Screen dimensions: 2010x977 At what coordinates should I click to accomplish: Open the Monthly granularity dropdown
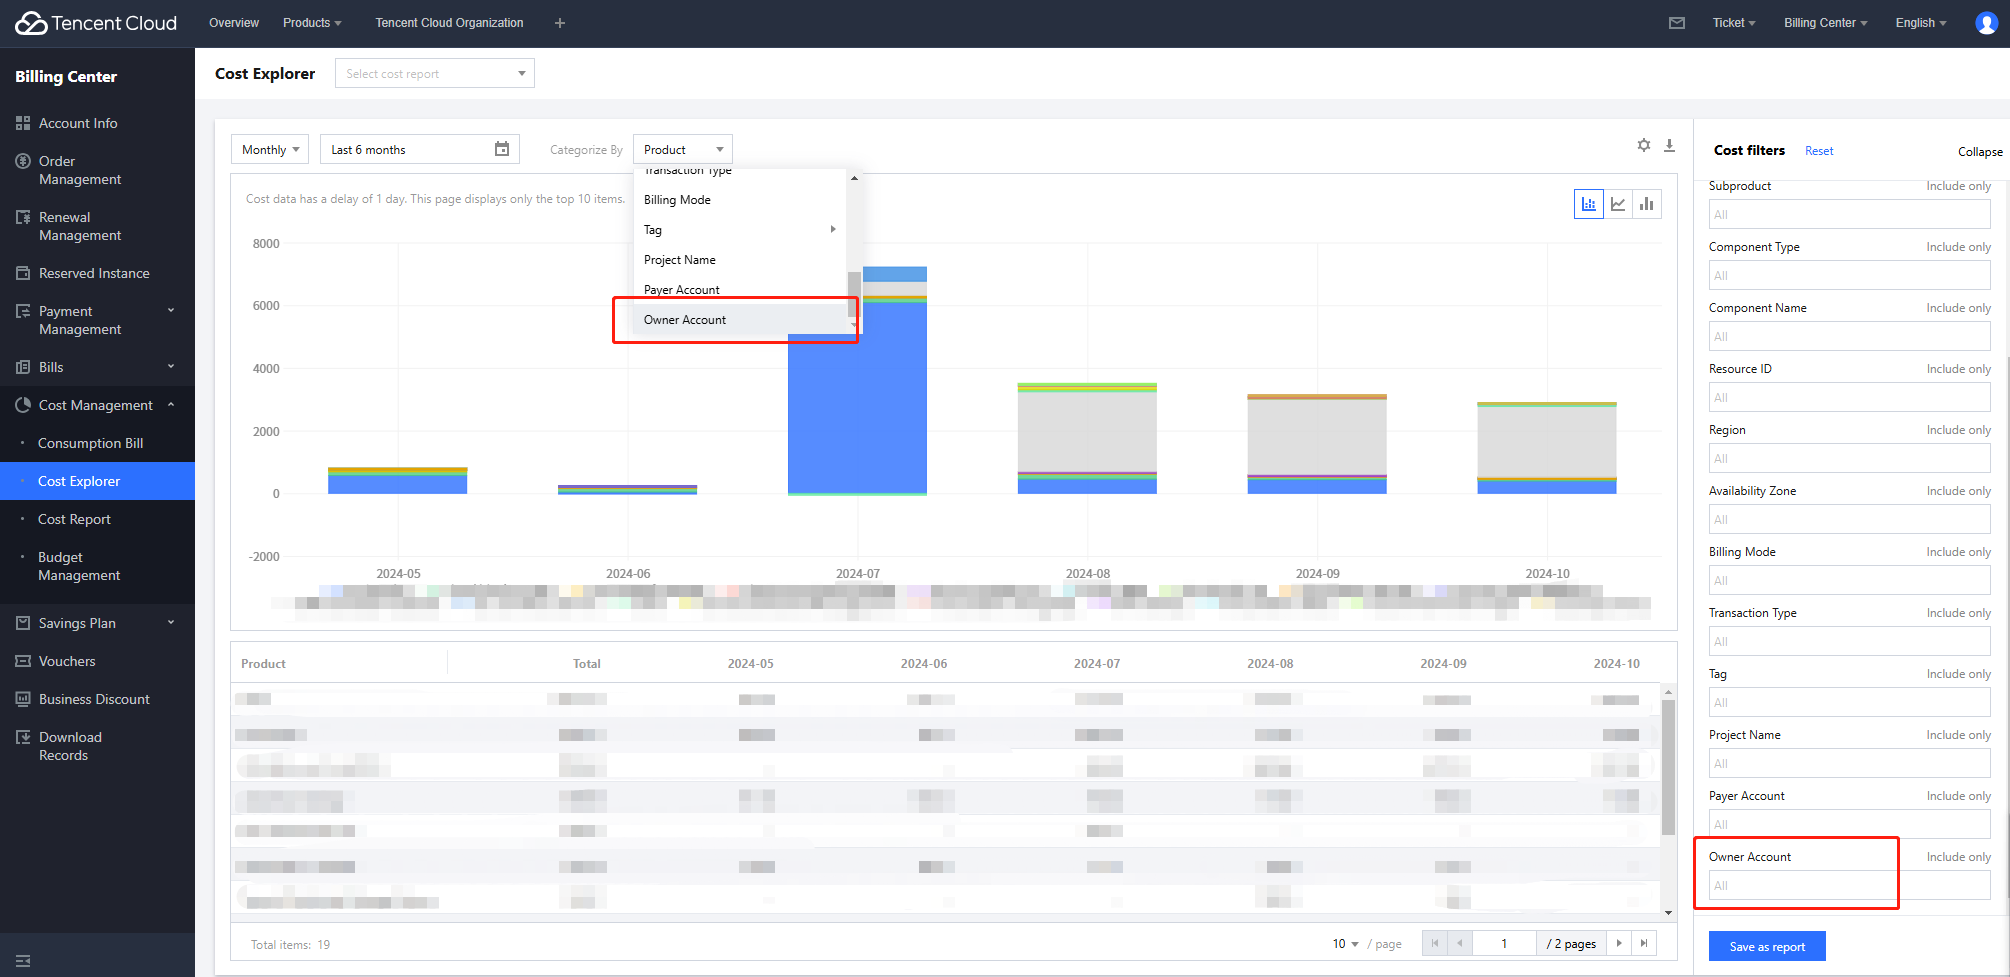point(270,149)
